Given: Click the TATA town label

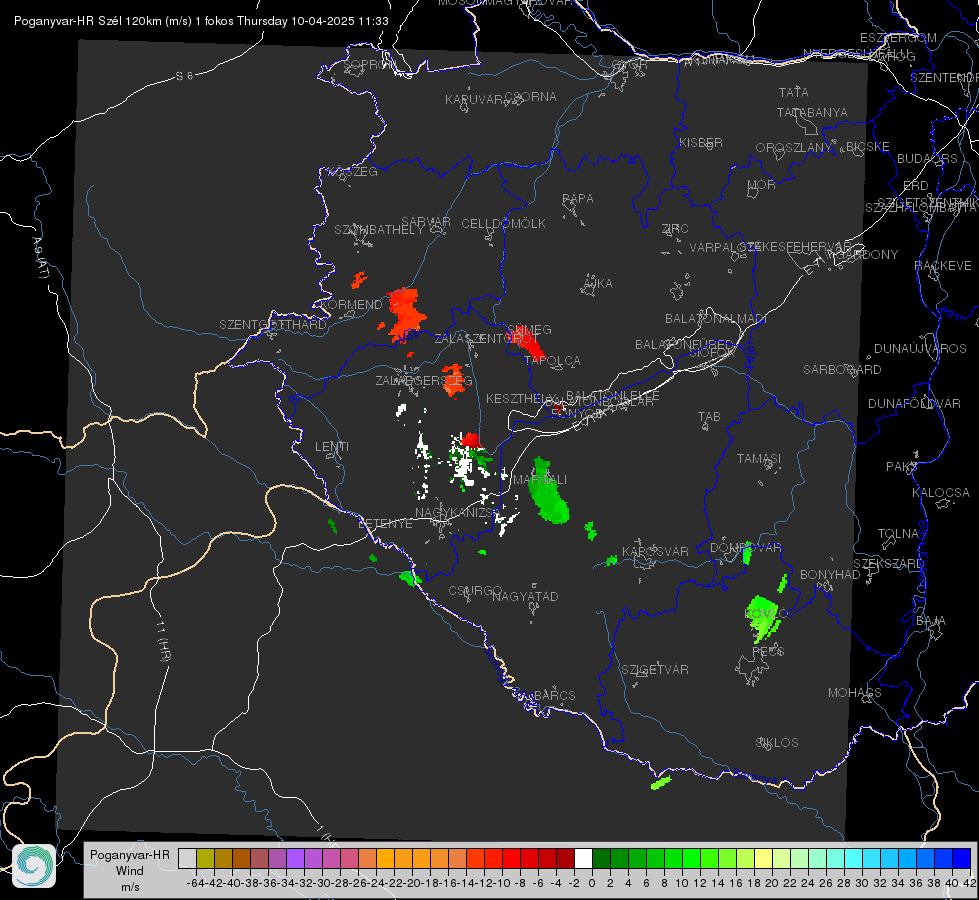Looking at the screenshot, I should coord(794,92).
